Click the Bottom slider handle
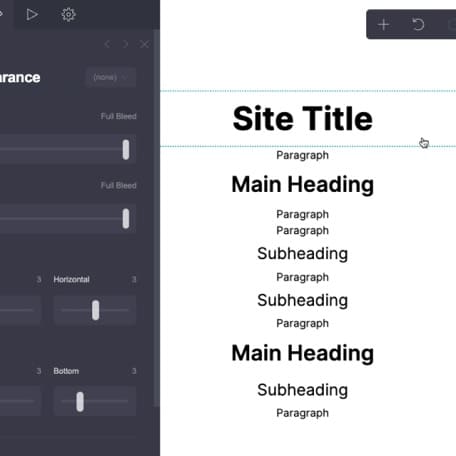Image resolution: width=456 pixels, height=456 pixels. [80, 402]
